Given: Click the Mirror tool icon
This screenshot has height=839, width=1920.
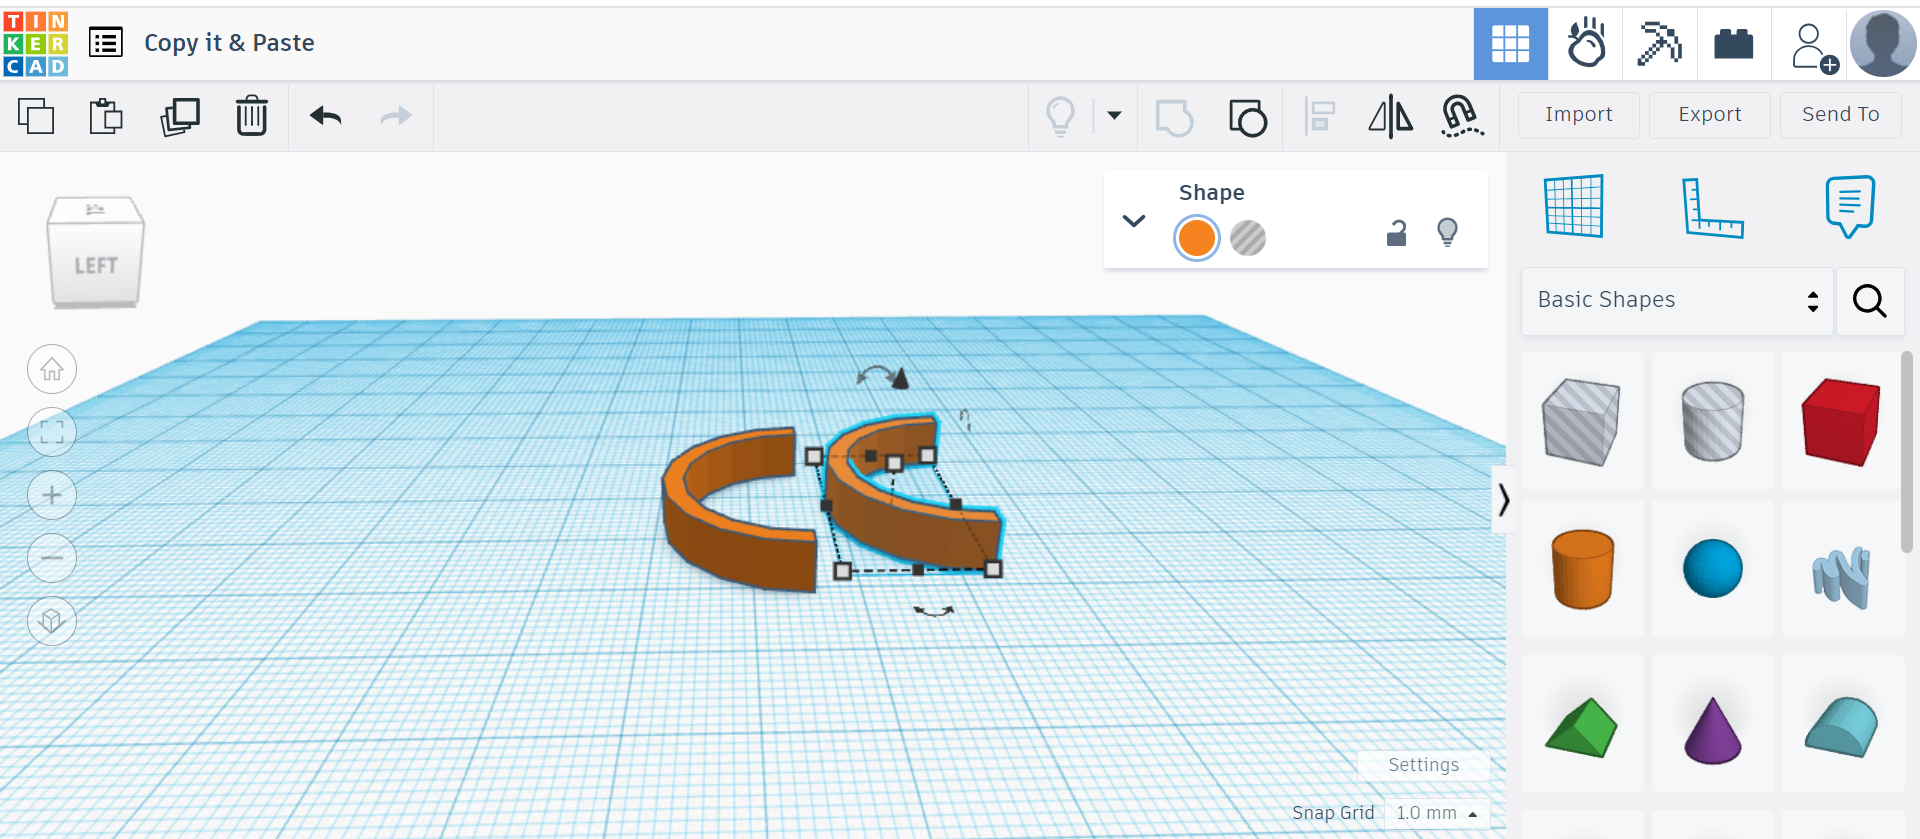Looking at the screenshot, I should click(x=1390, y=116).
